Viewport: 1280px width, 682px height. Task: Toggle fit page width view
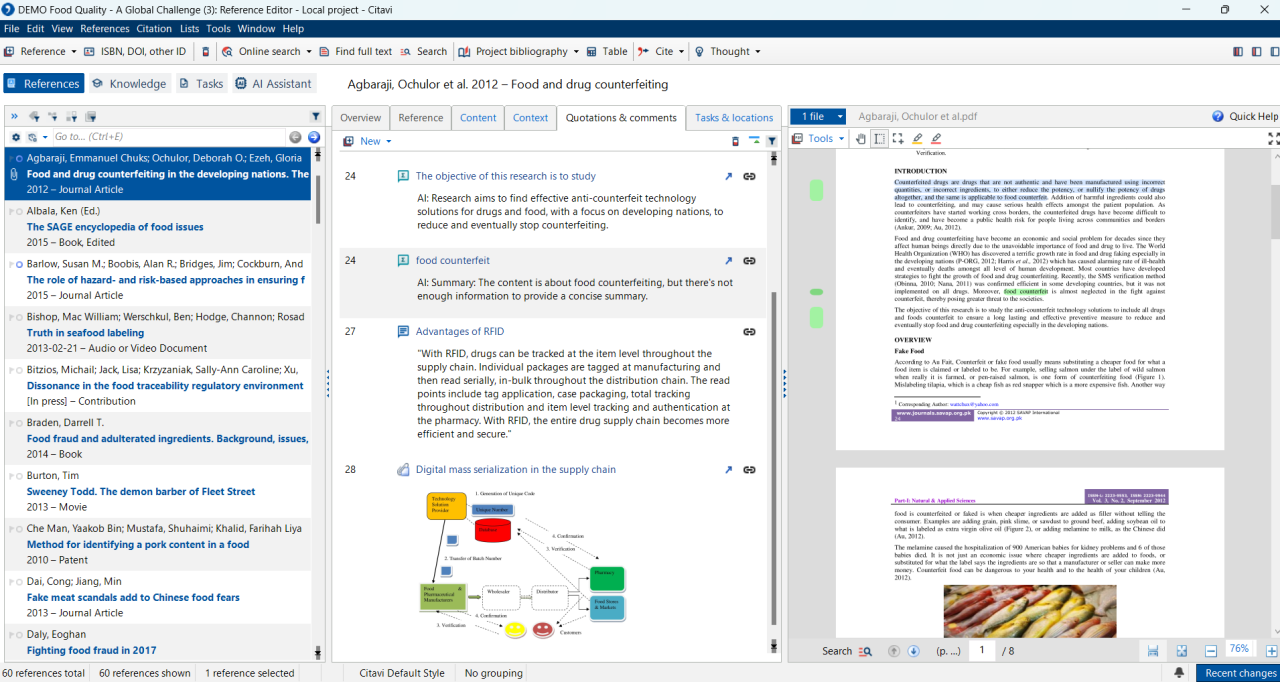(1153, 651)
